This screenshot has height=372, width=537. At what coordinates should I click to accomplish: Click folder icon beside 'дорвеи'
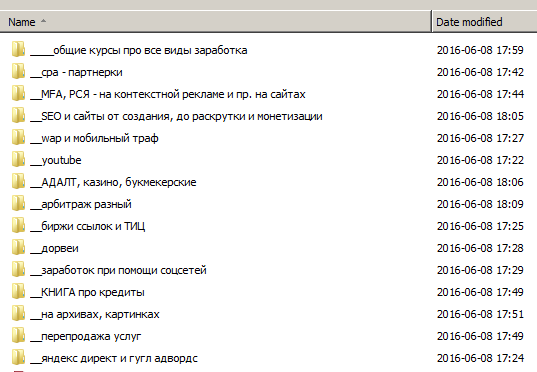[x=18, y=247]
